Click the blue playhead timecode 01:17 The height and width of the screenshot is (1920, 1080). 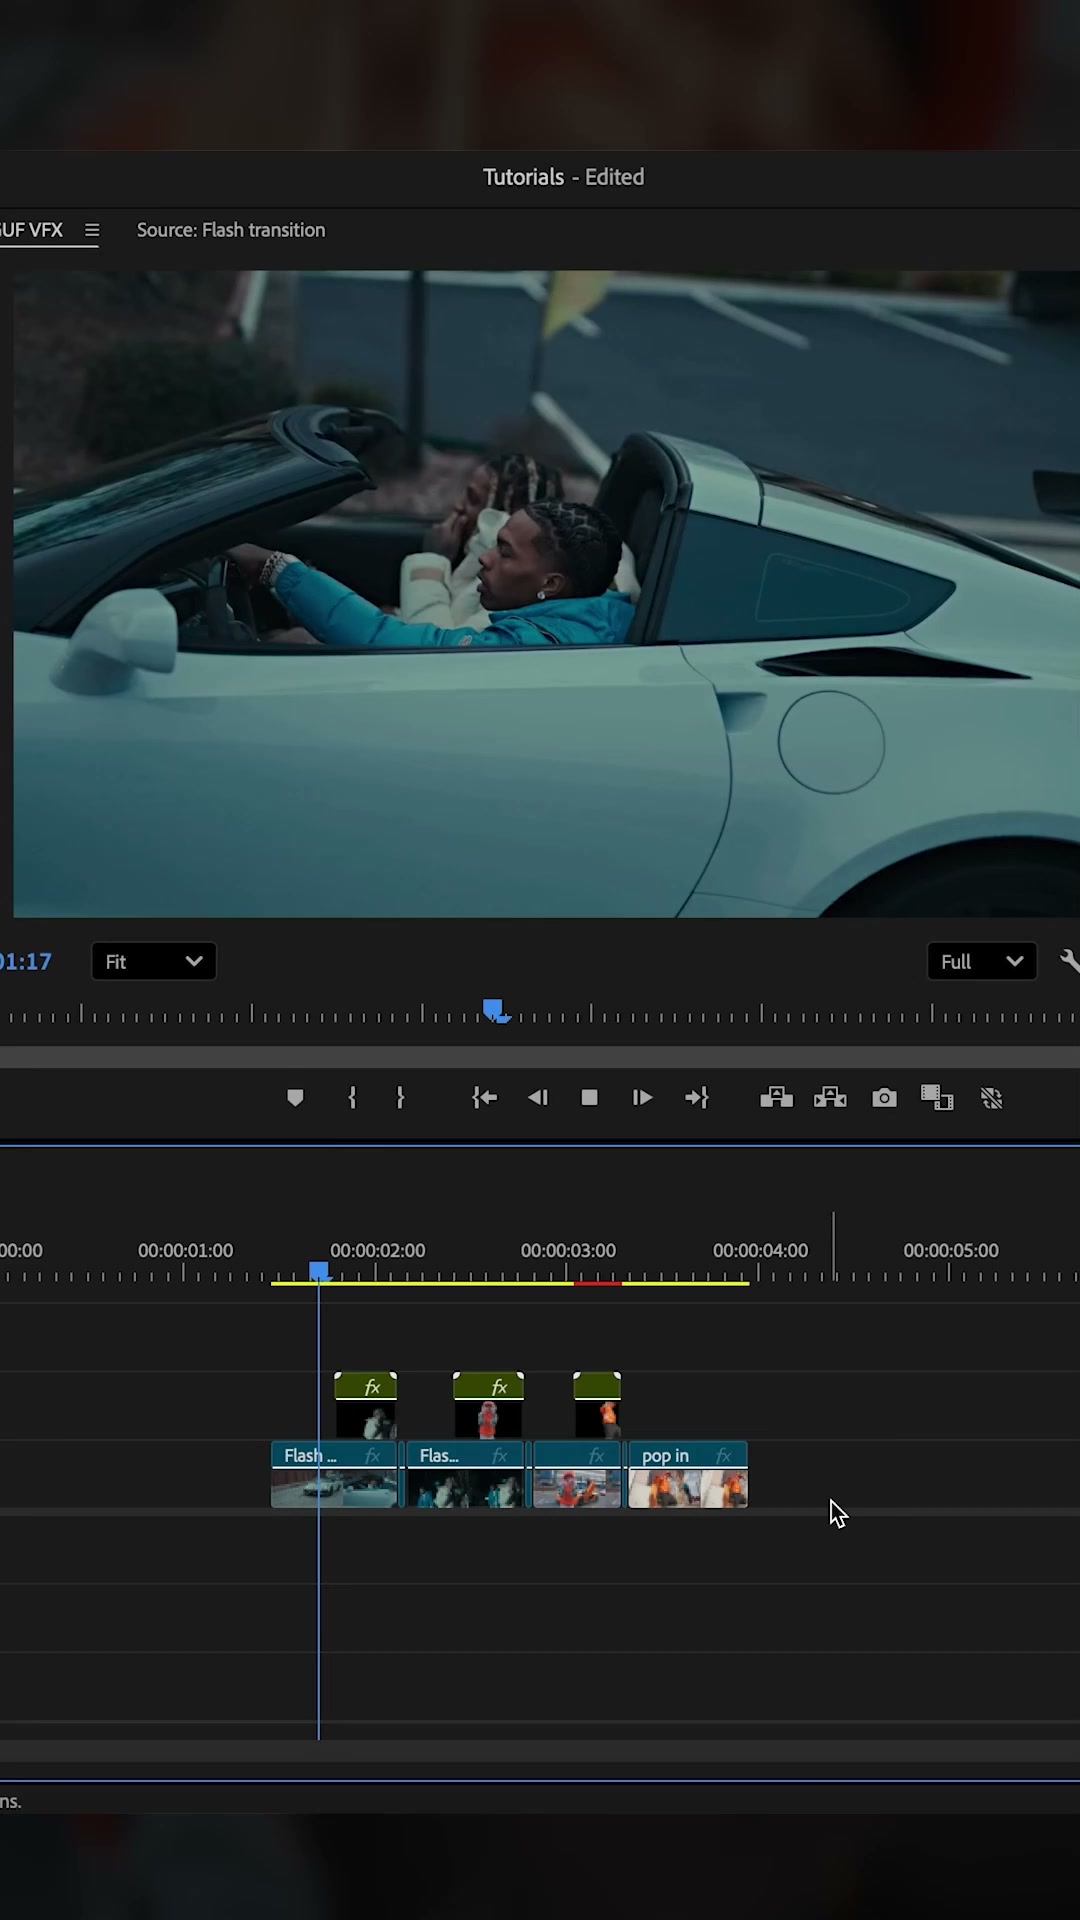25,961
